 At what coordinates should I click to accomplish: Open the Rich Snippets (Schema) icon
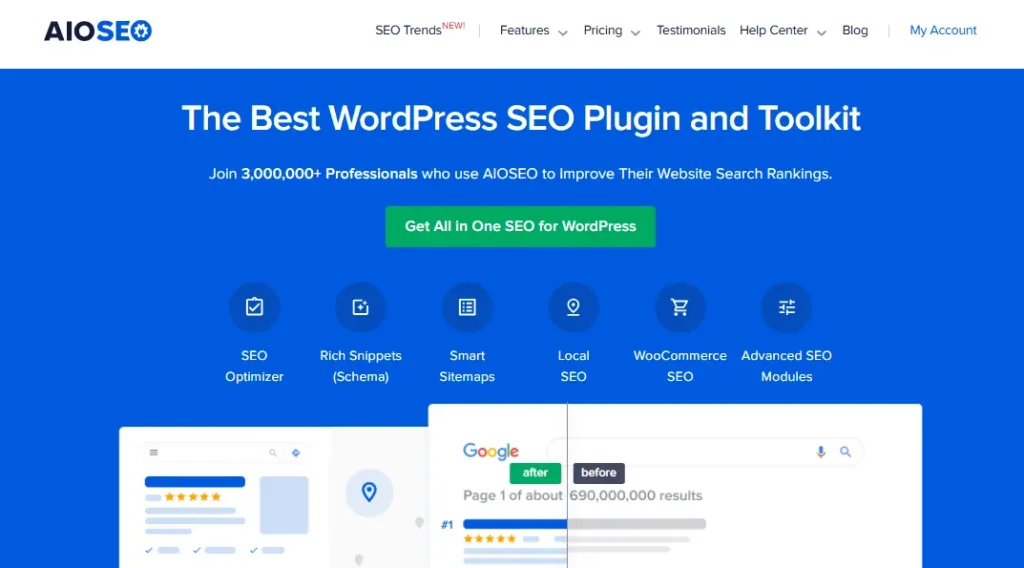[x=360, y=307]
